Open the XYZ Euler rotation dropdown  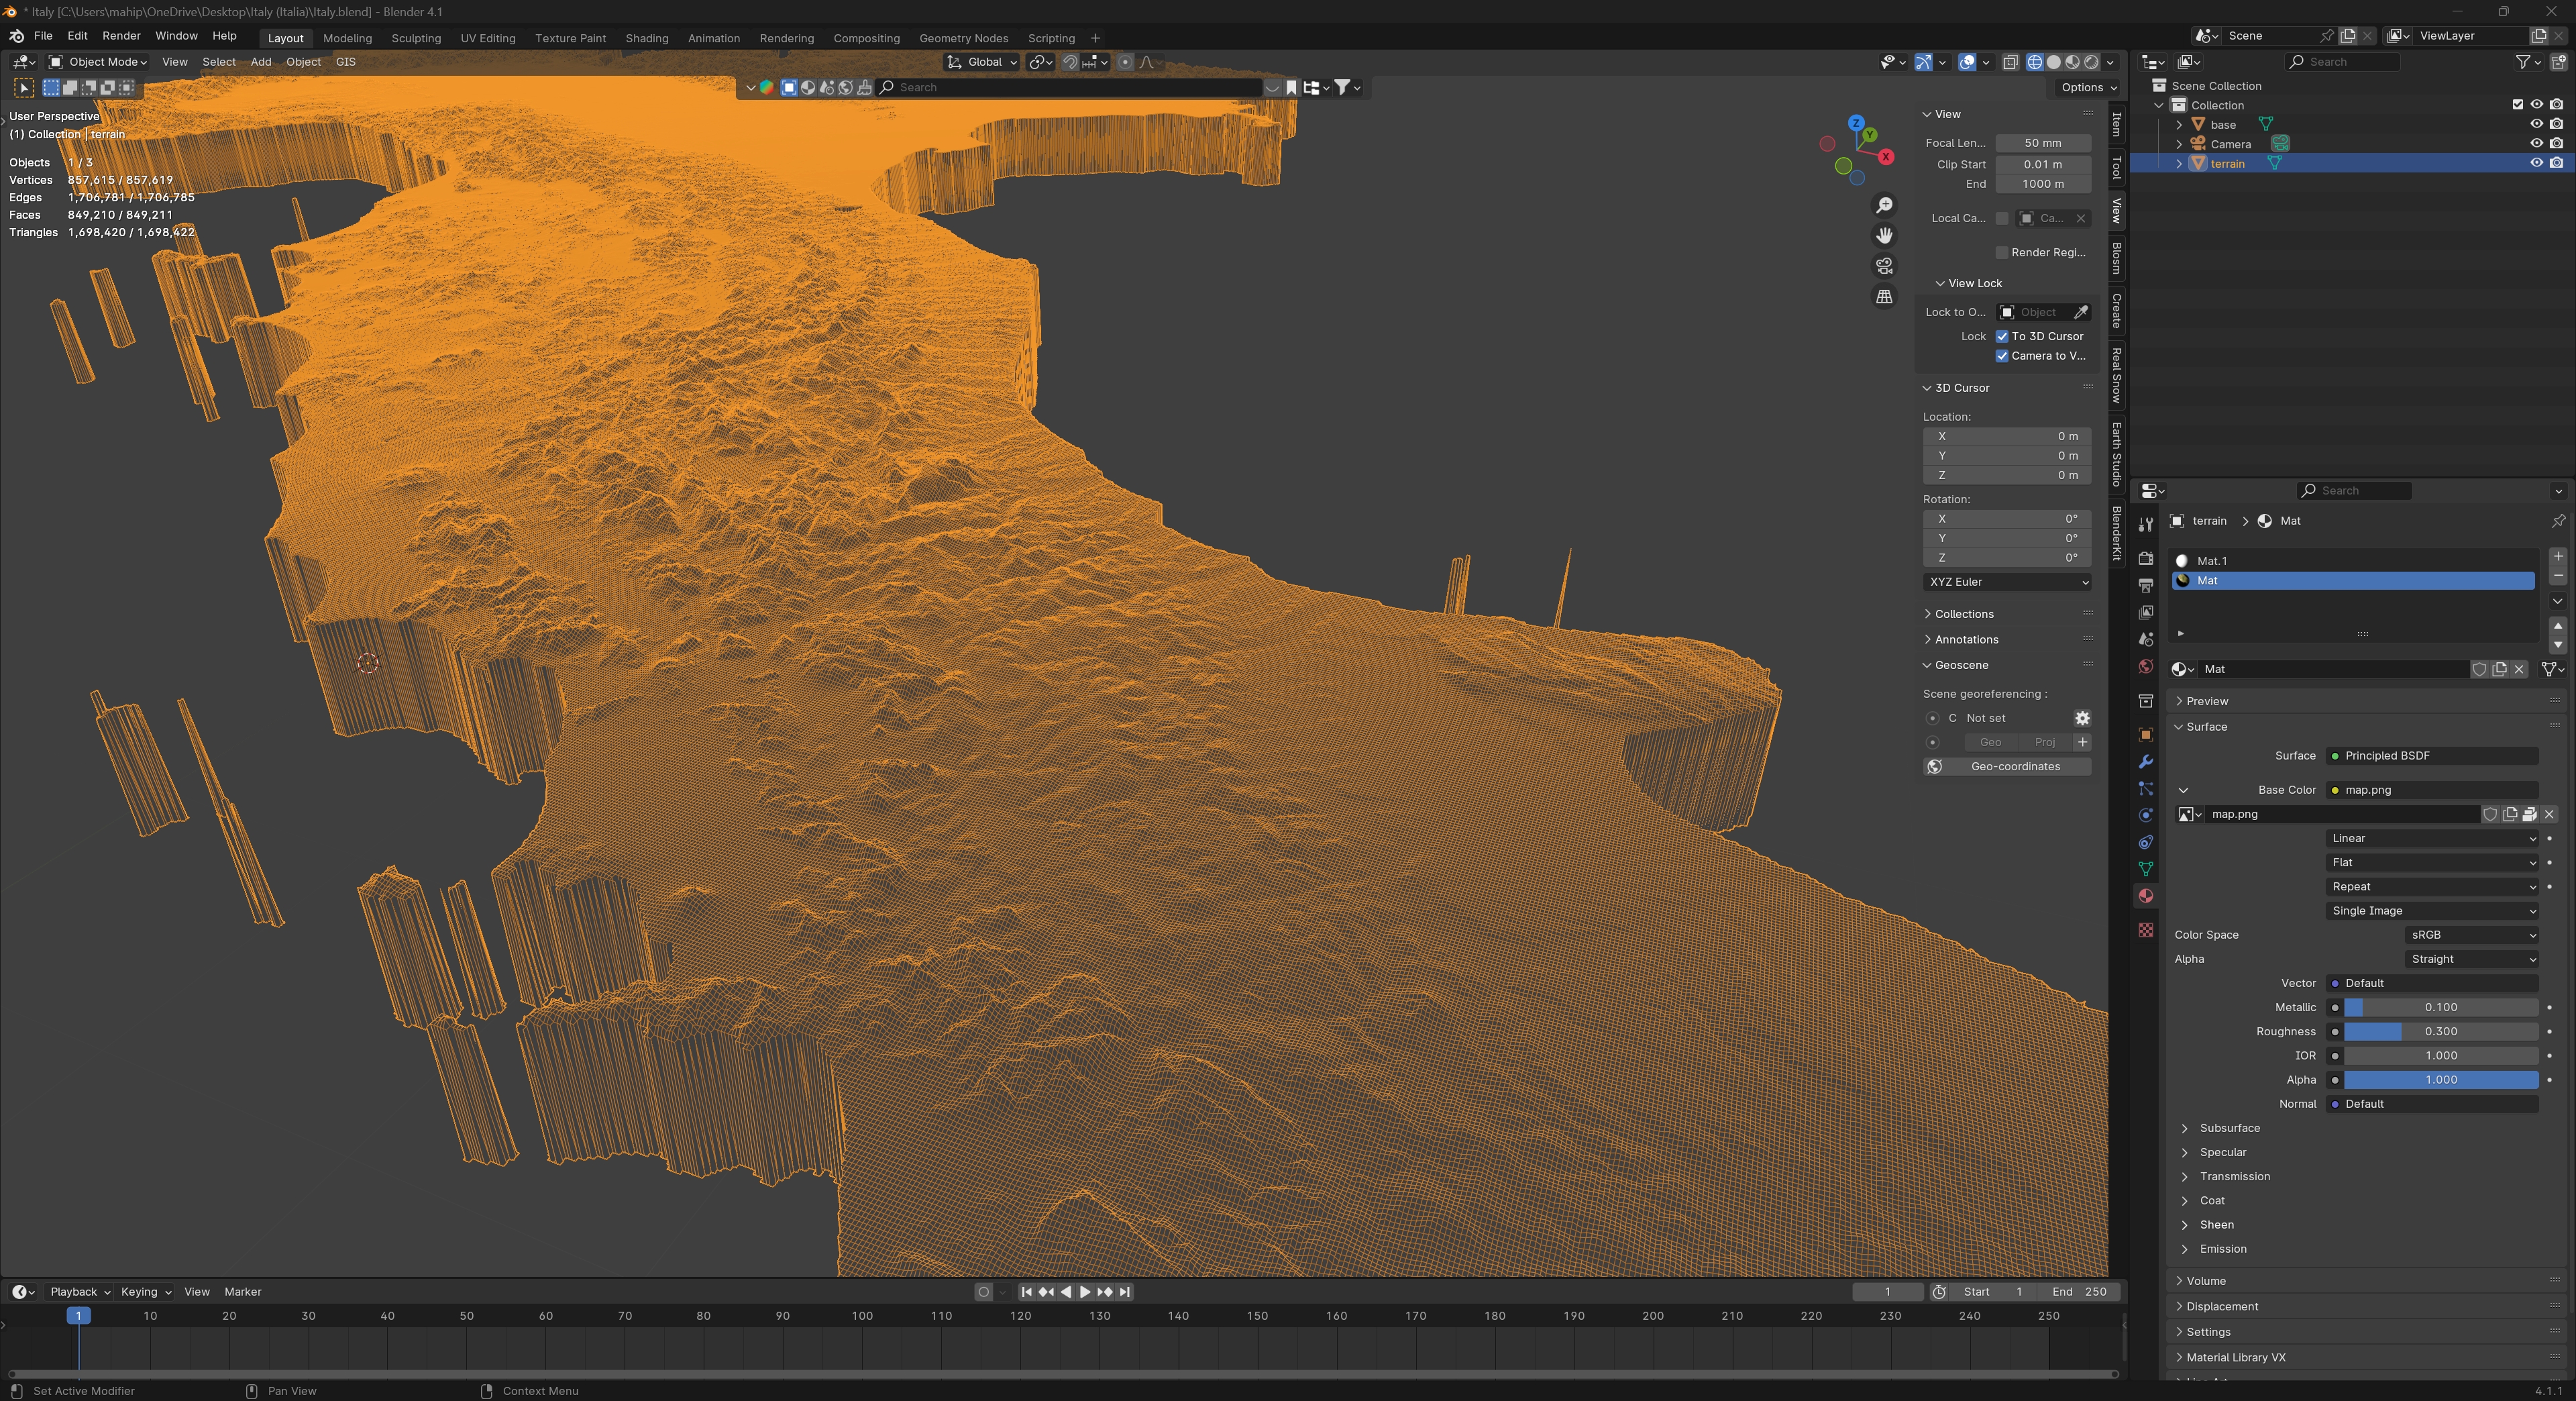pos(2006,582)
